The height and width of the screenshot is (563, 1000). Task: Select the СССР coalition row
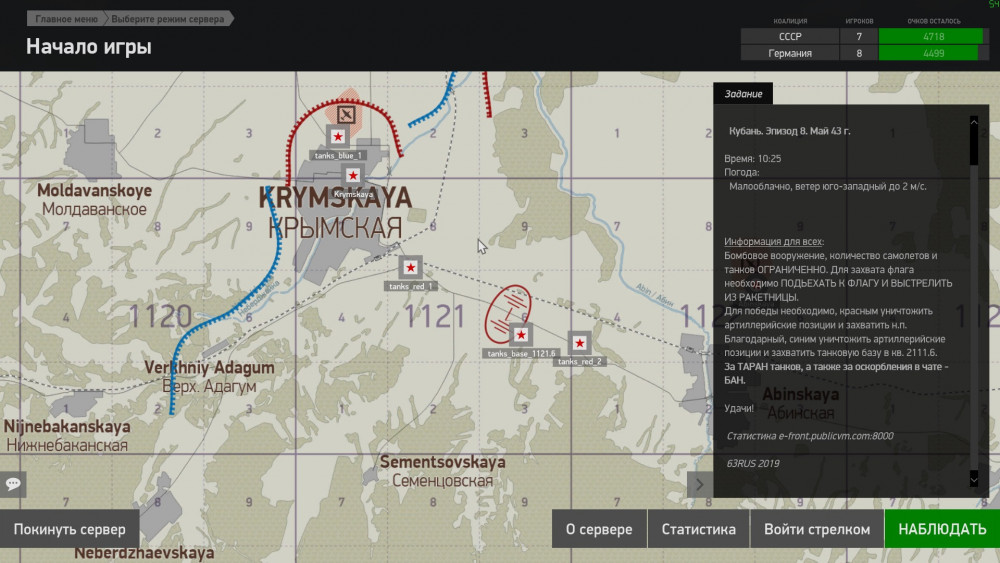(x=864, y=36)
